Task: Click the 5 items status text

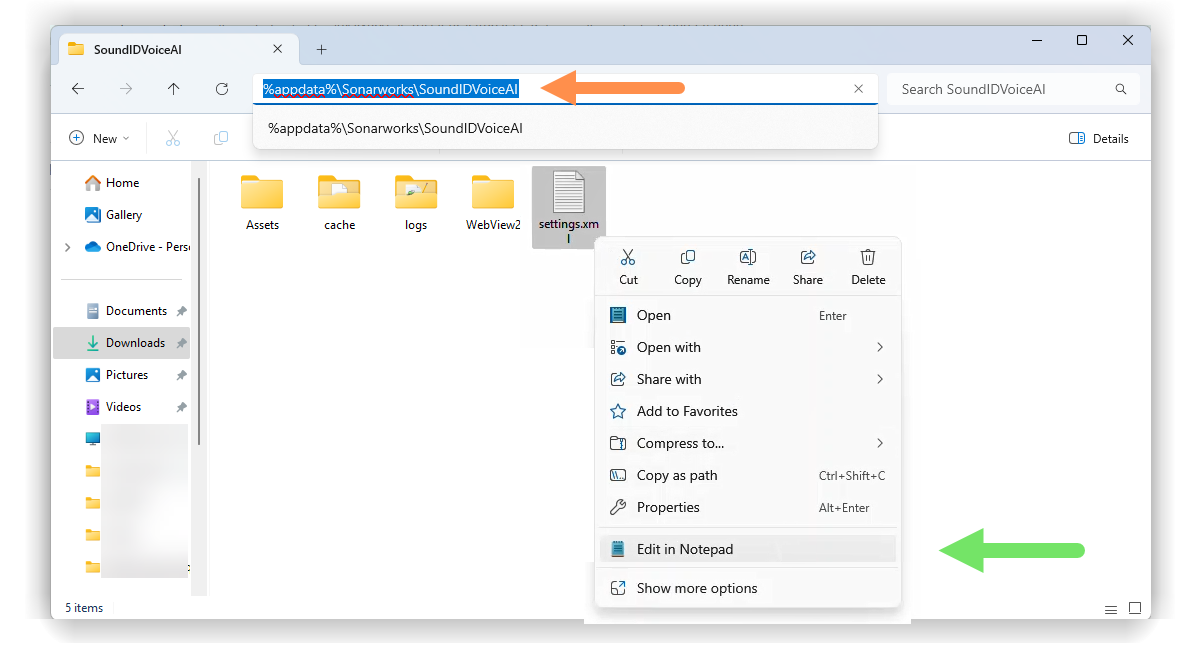Action: 84,608
